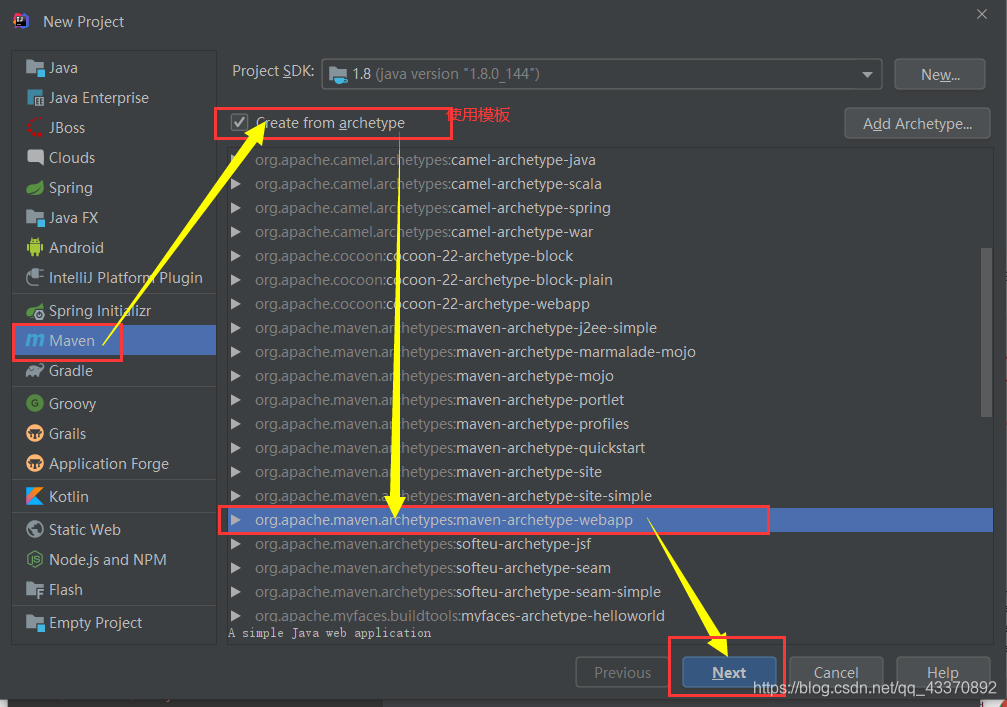Click the Application Forge icon
This screenshot has width=1007, height=707.
point(35,463)
